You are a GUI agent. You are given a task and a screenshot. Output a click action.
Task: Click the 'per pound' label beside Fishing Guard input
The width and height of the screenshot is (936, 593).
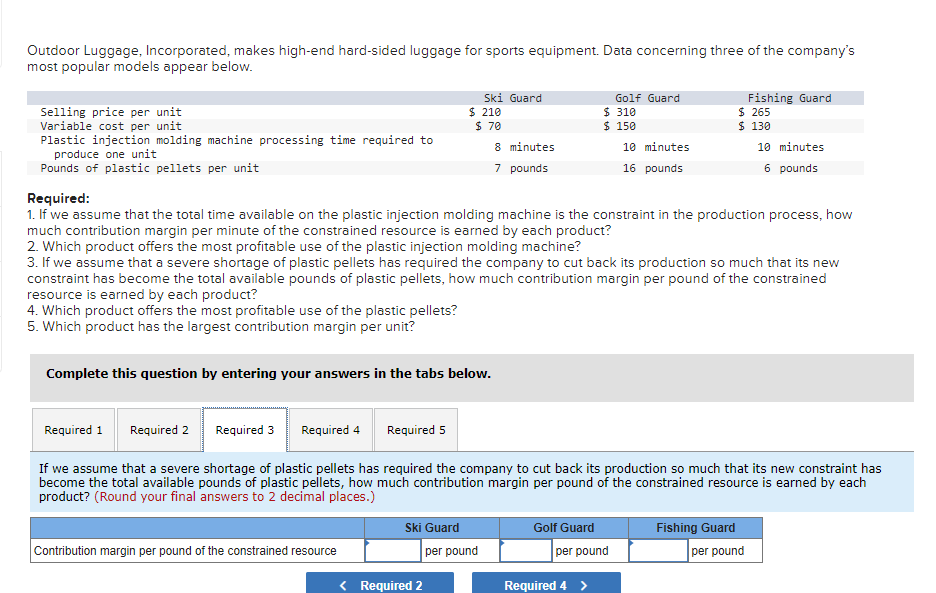tap(718, 551)
